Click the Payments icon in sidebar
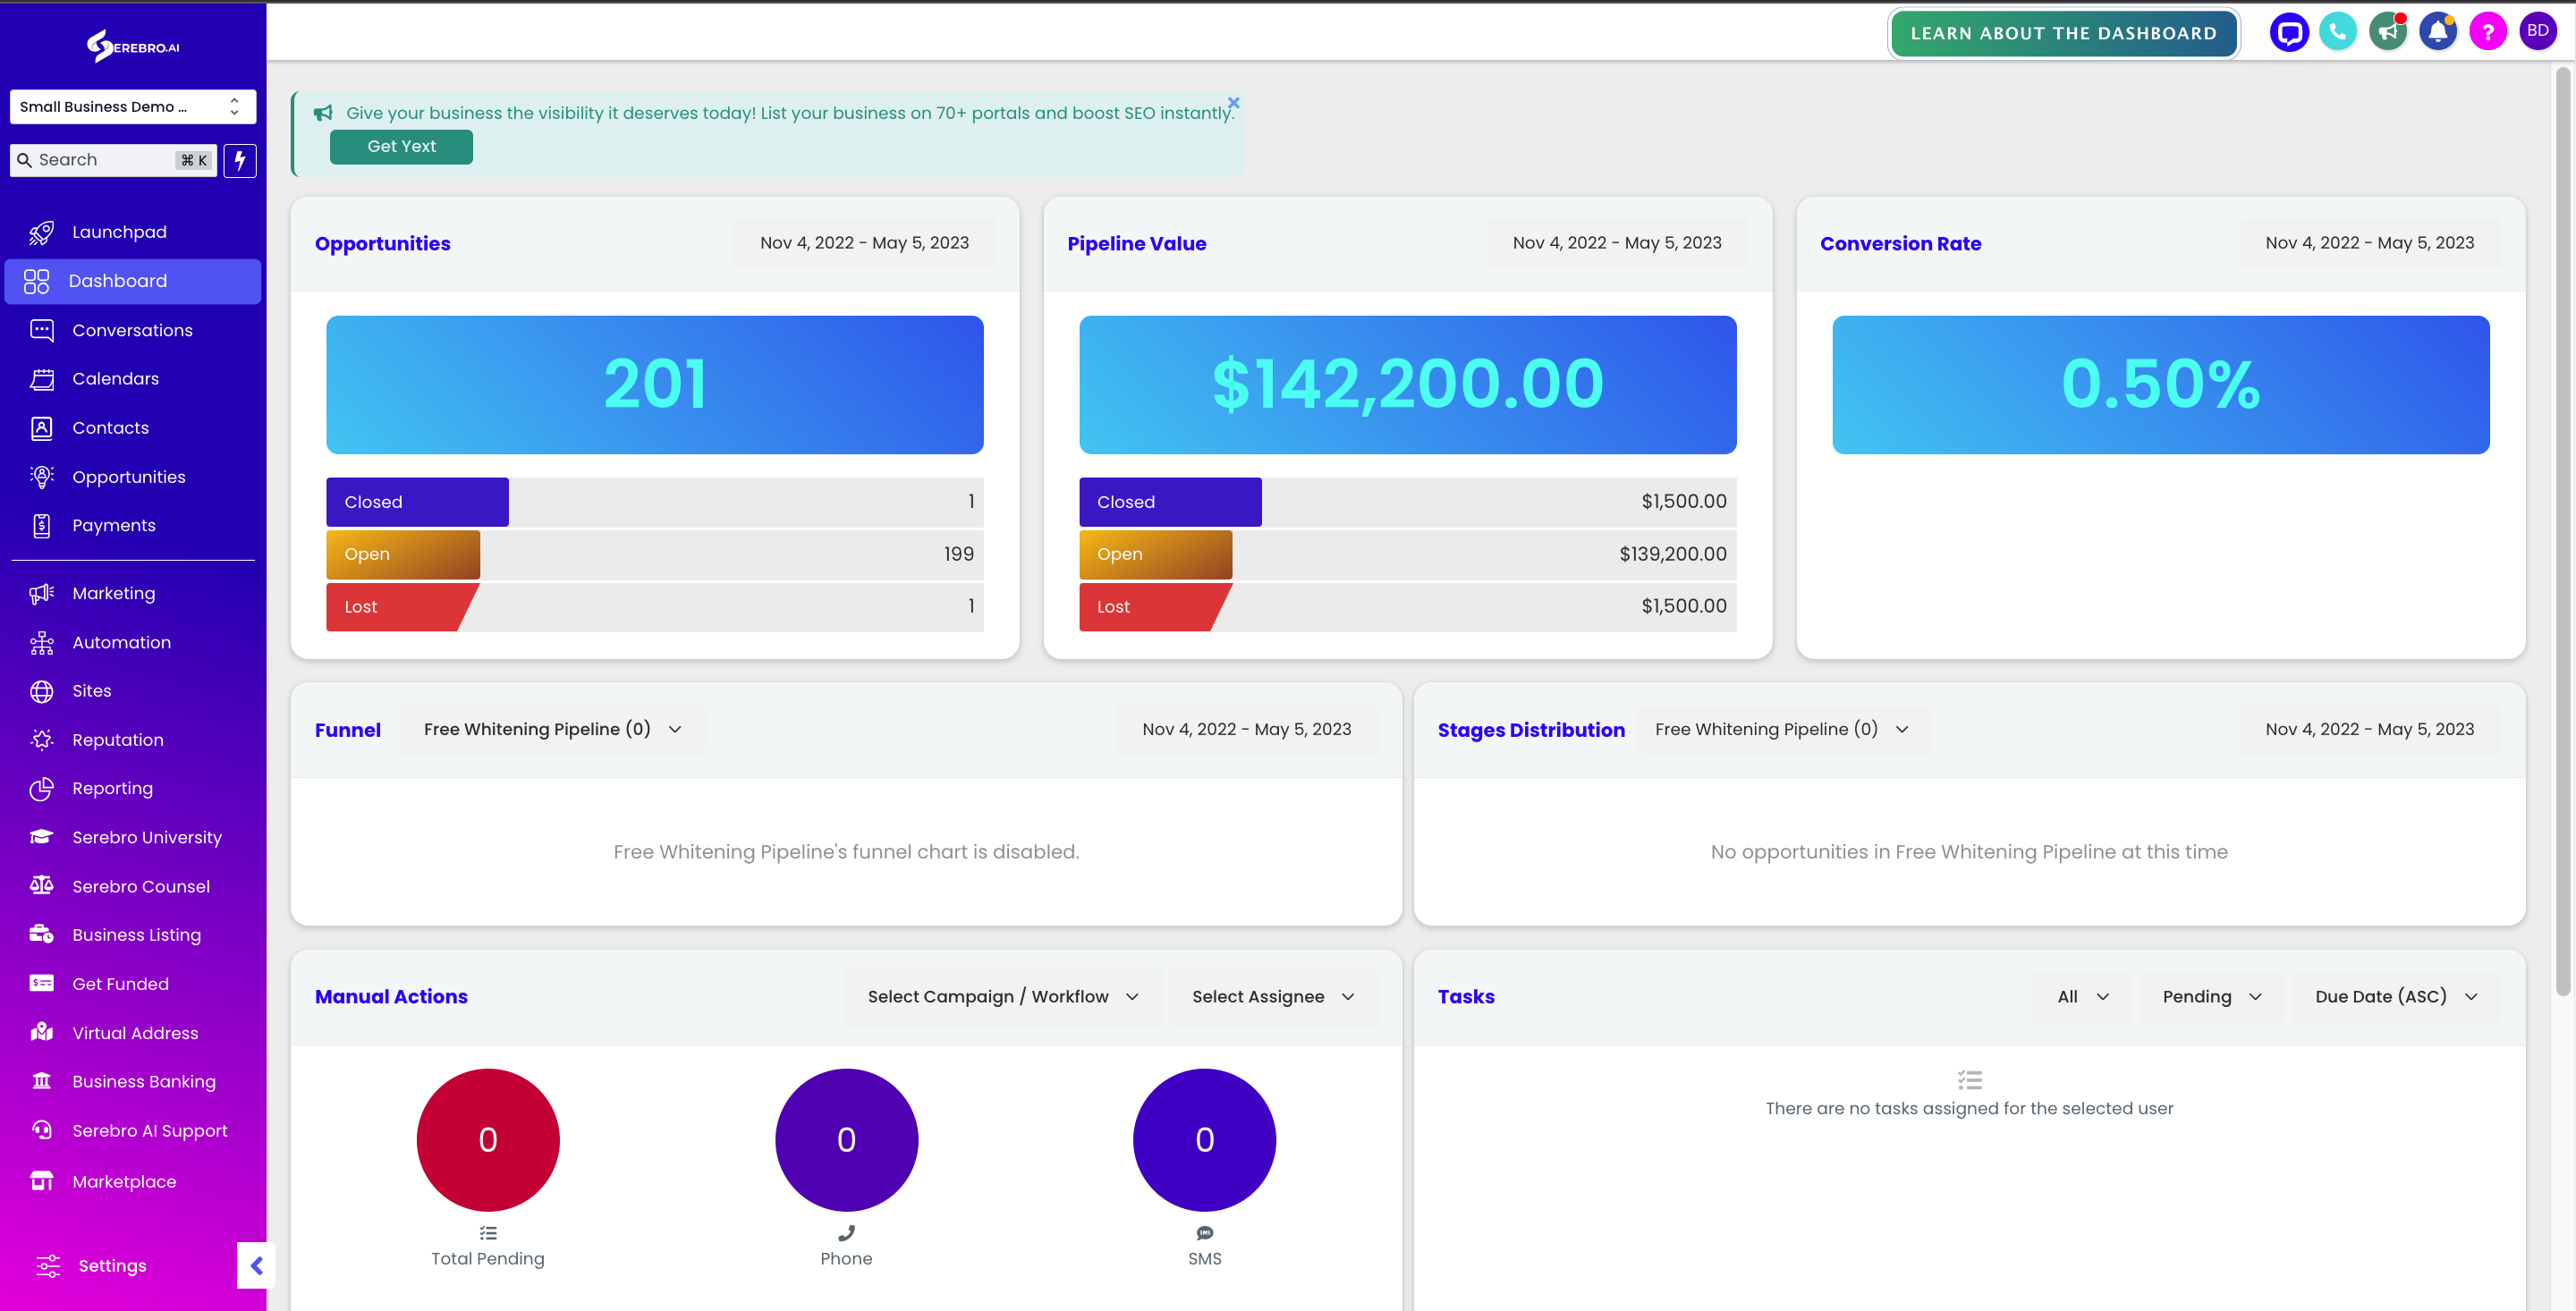2576x1311 pixels. pos(41,524)
